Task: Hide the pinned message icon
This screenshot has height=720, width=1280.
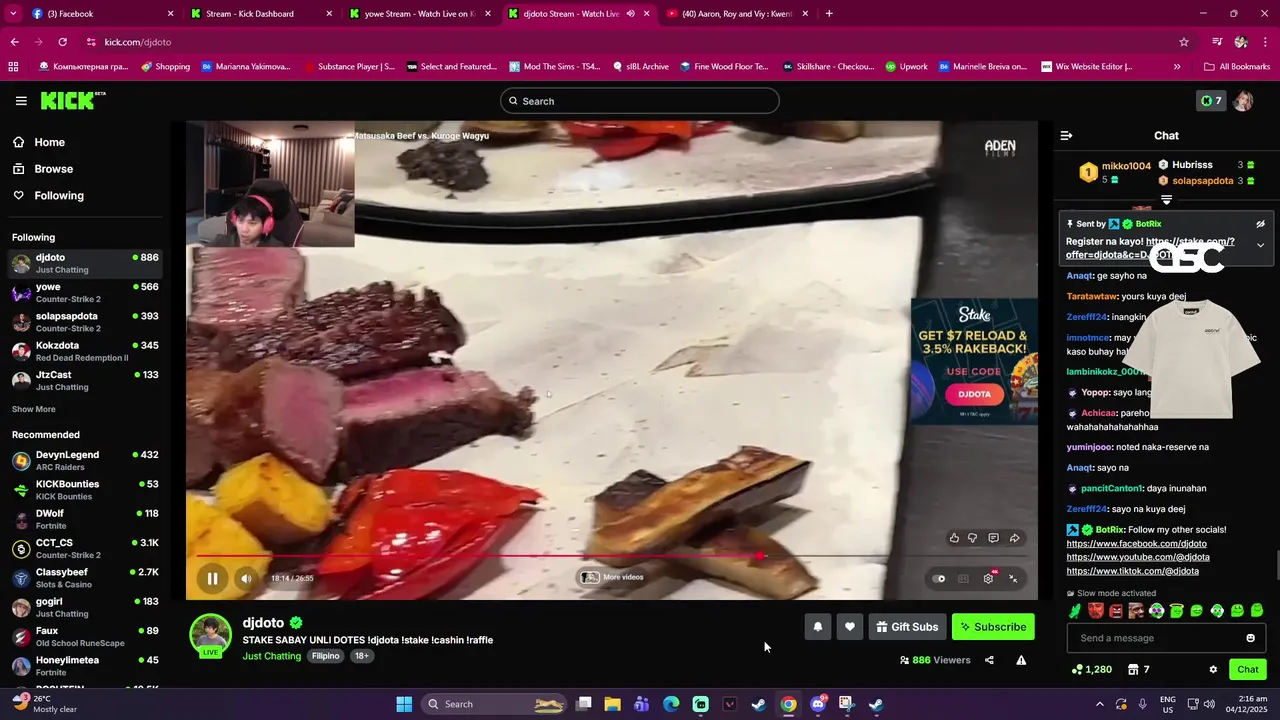Action: pos(1260,224)
